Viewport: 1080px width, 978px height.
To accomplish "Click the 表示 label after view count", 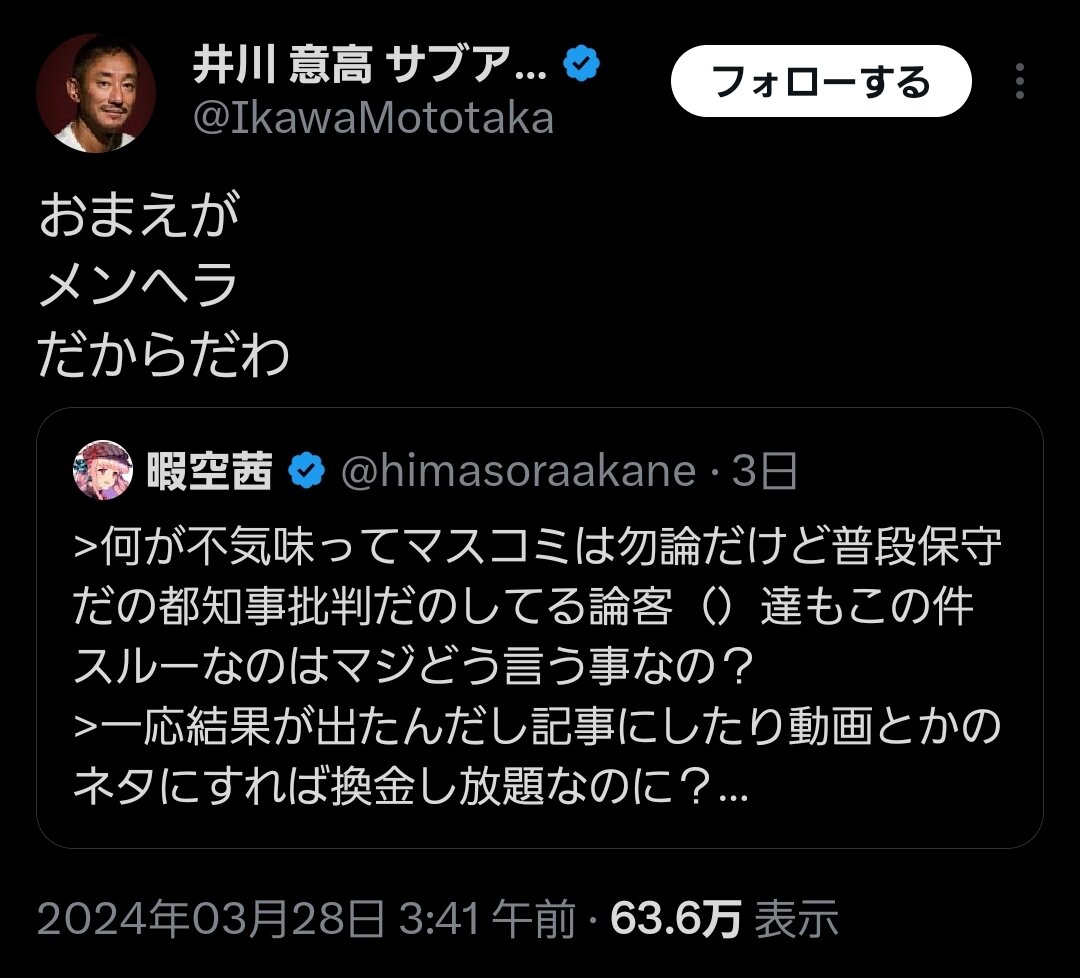I will (796, 919).
